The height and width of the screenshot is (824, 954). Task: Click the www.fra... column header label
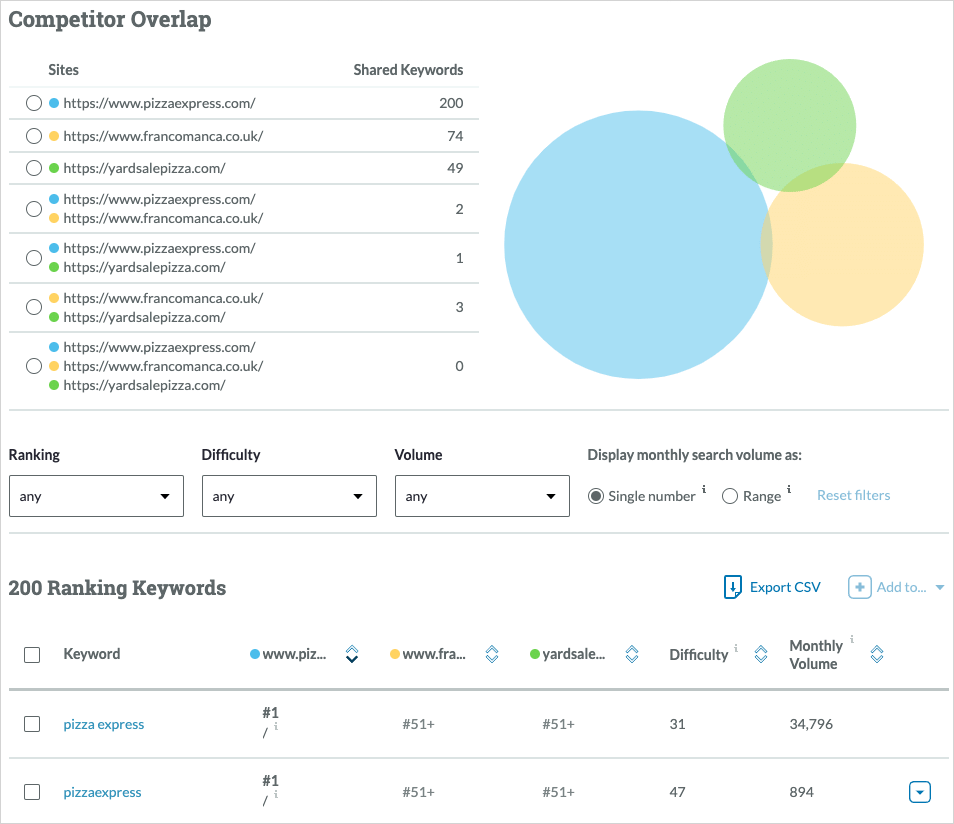(434, 654)
